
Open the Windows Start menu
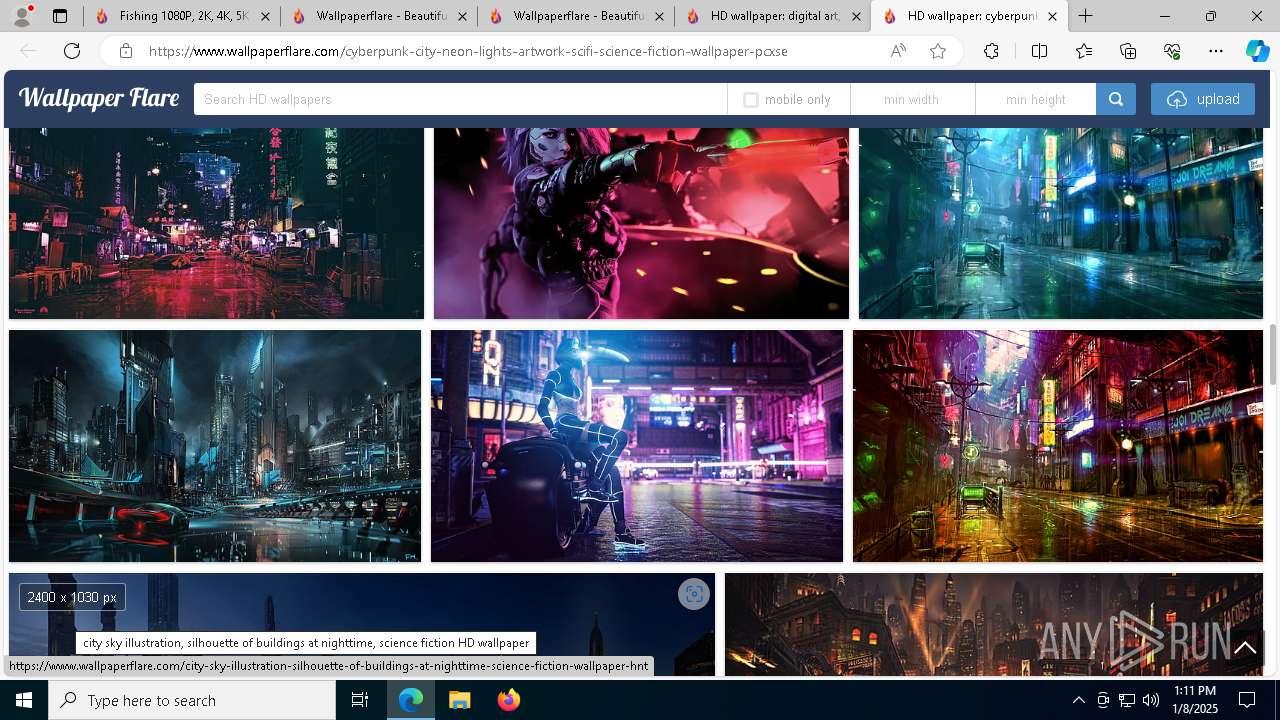tap(24, 700)
